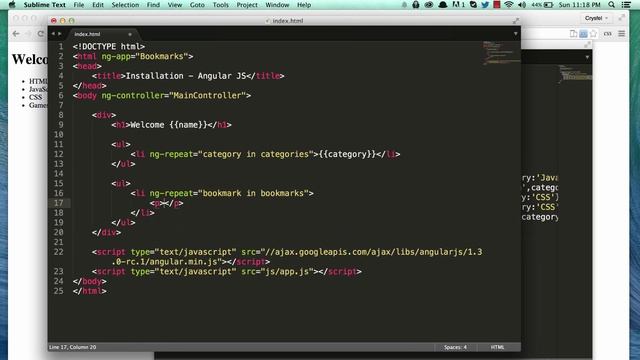Reload the page in the browser
This screenshot has height=360, width=640.
click(40, 34)
